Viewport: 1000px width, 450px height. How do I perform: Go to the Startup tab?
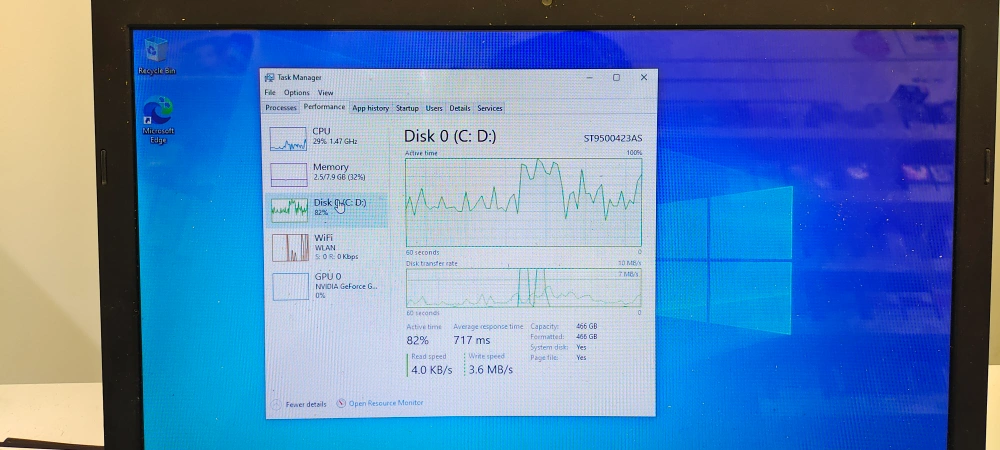(x=407, y=108)
